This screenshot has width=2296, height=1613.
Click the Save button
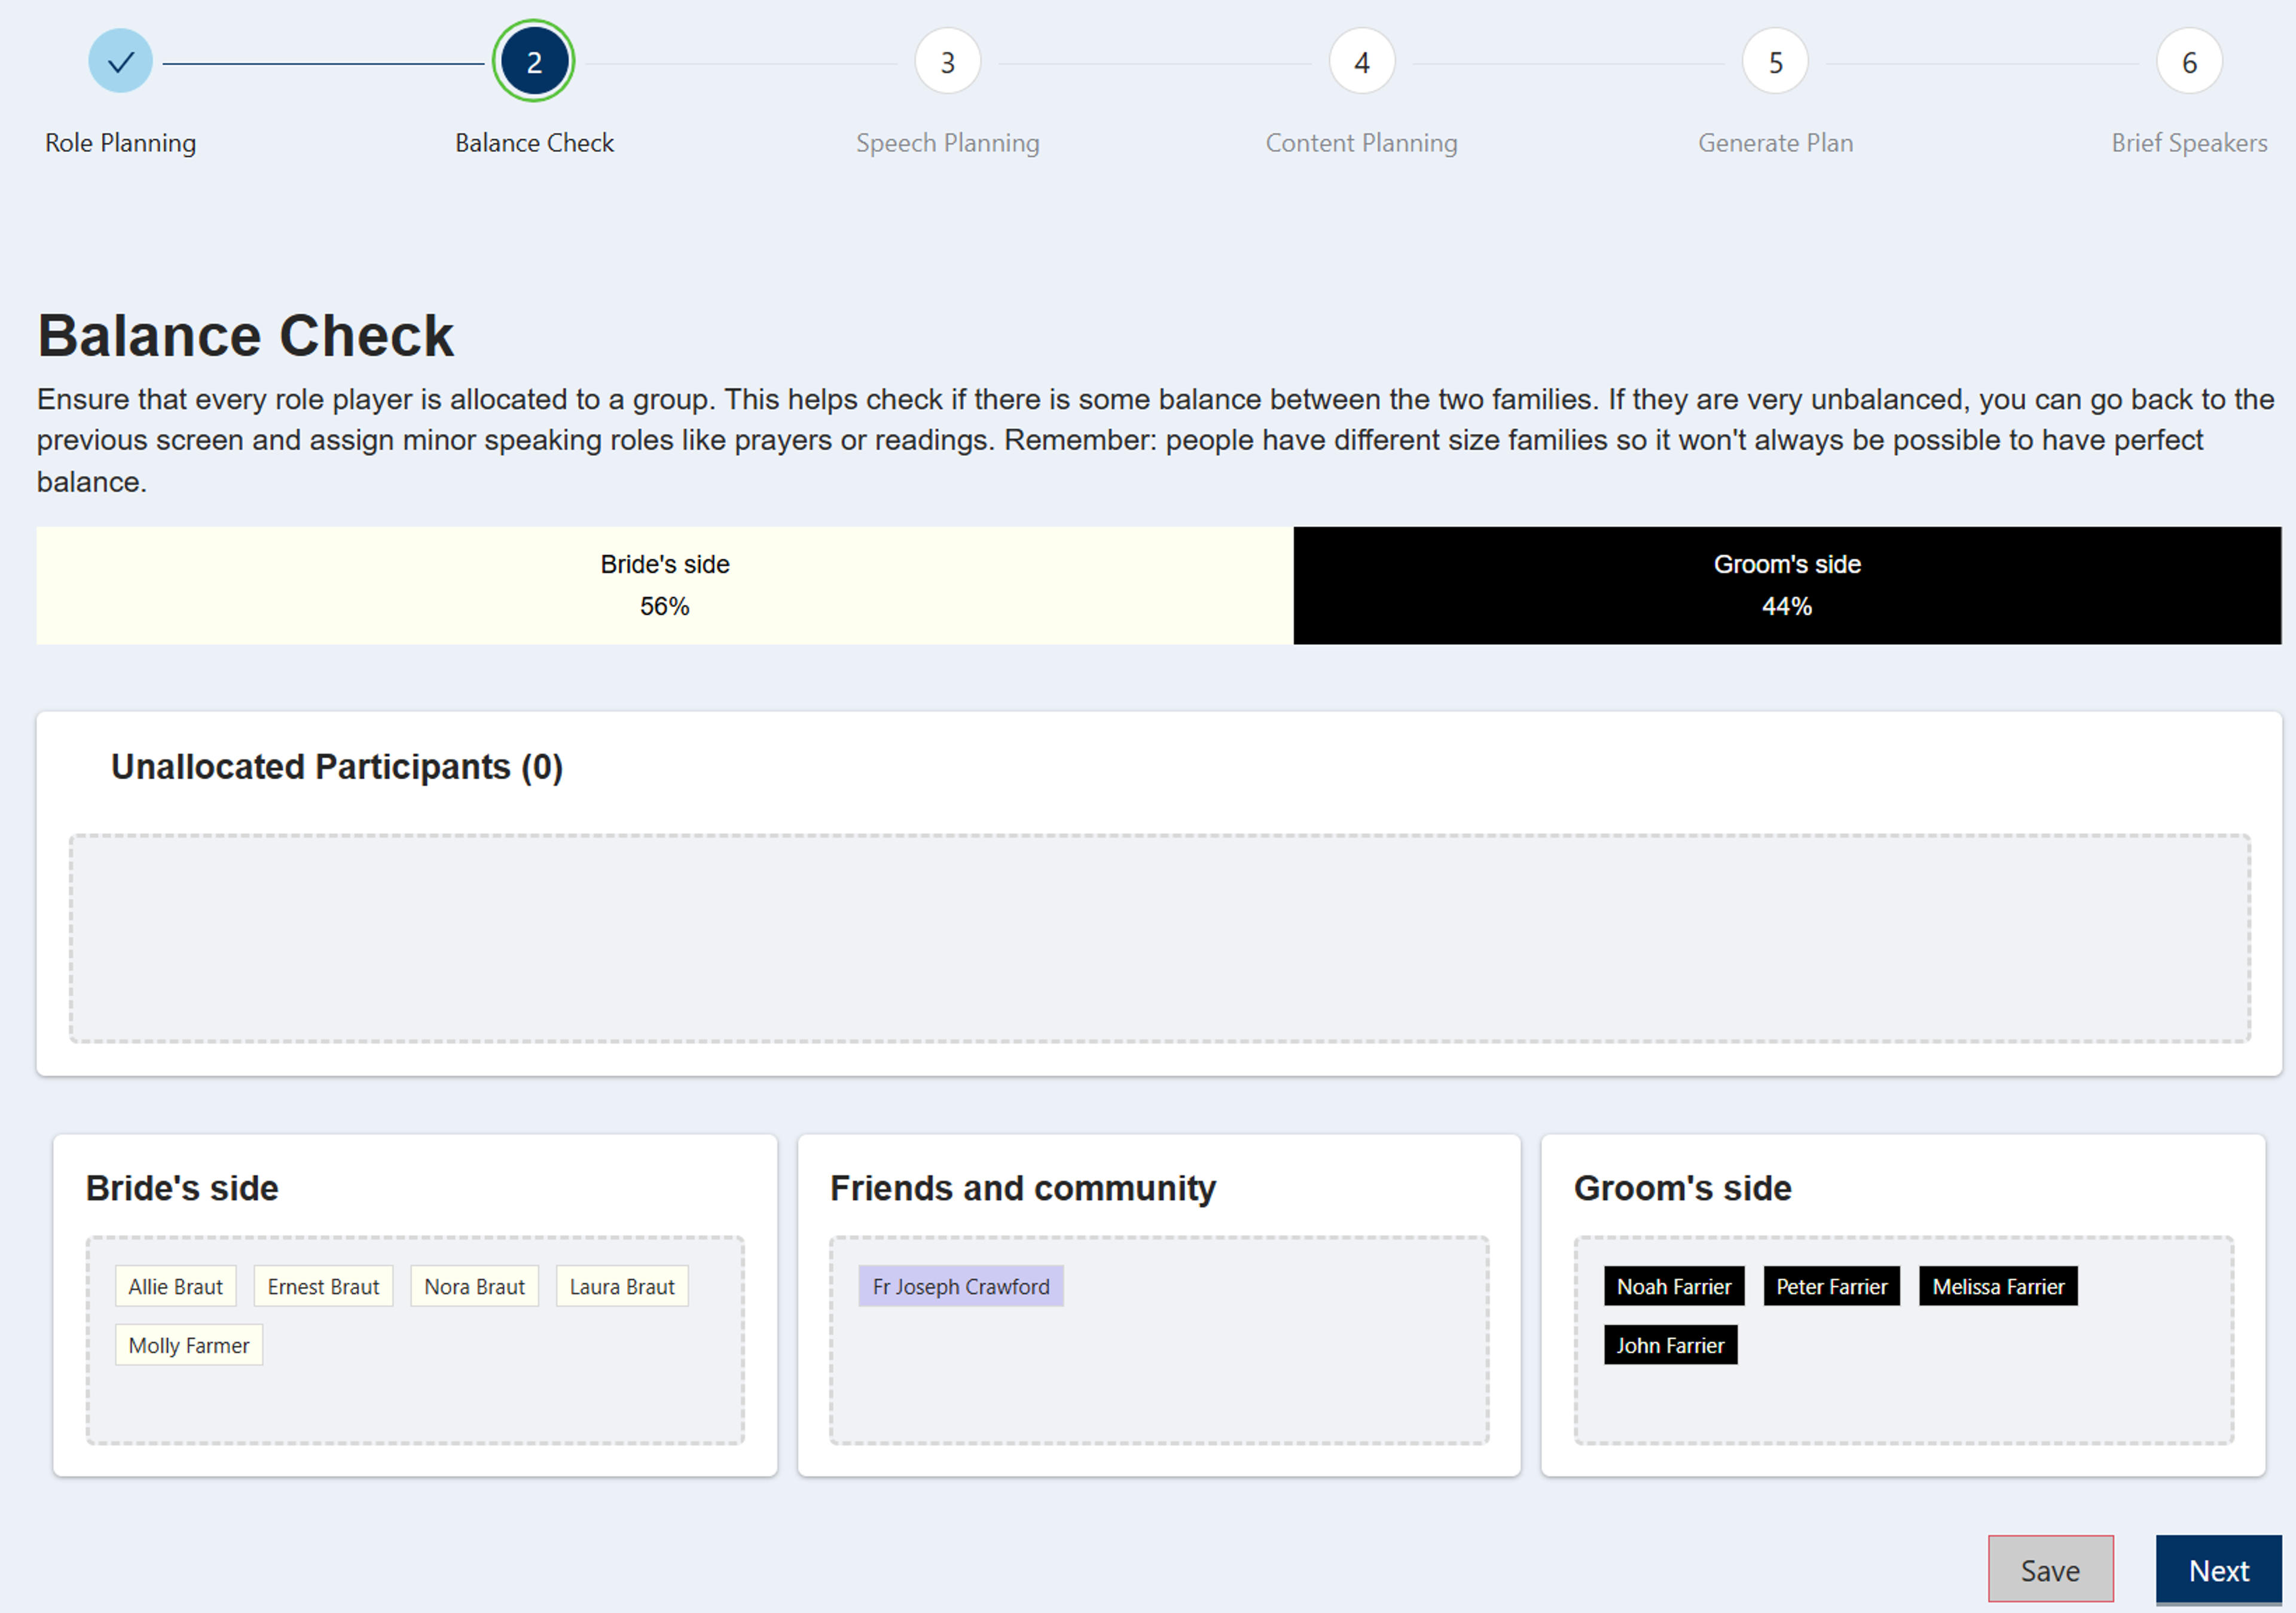coord(2051,1570)
